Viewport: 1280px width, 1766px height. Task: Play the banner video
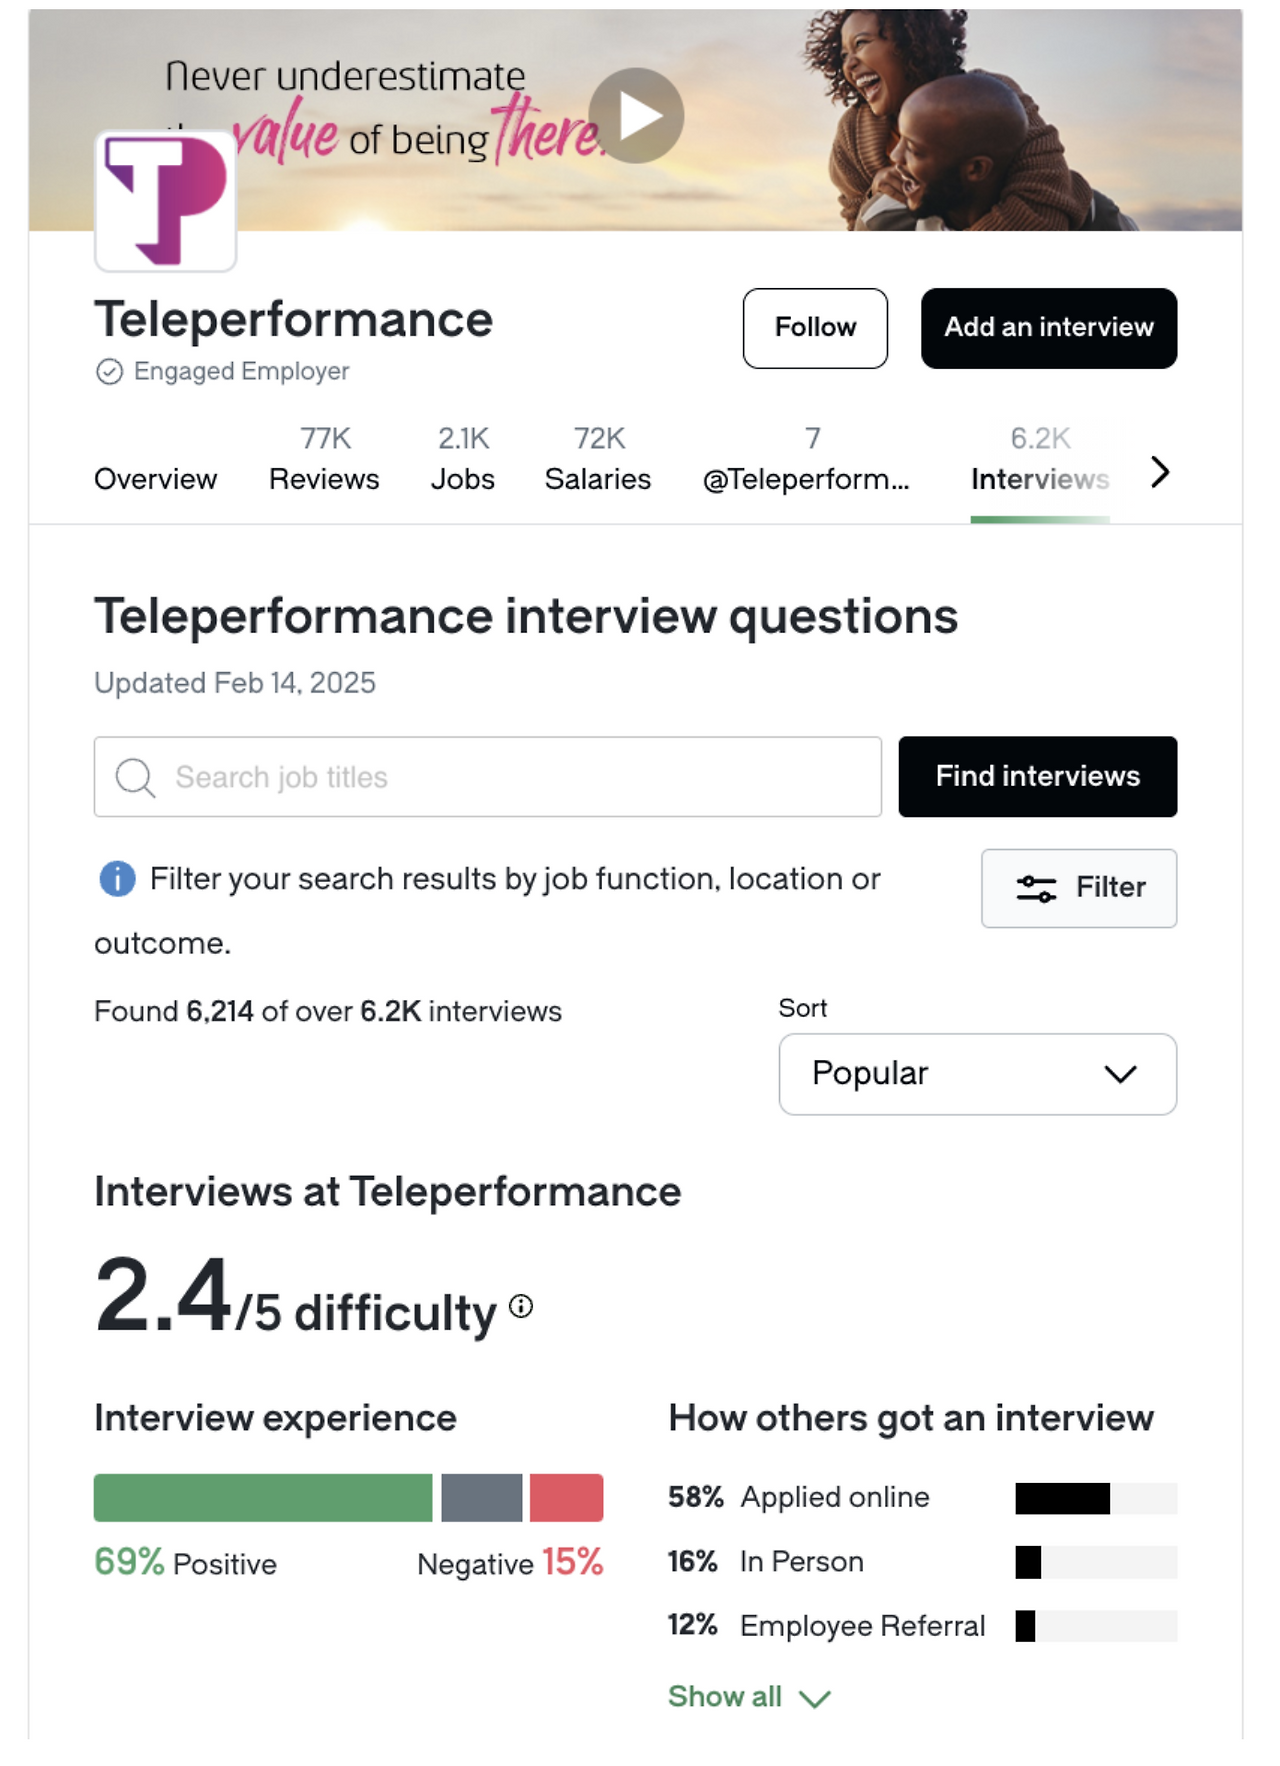click(x=636, y=116)
